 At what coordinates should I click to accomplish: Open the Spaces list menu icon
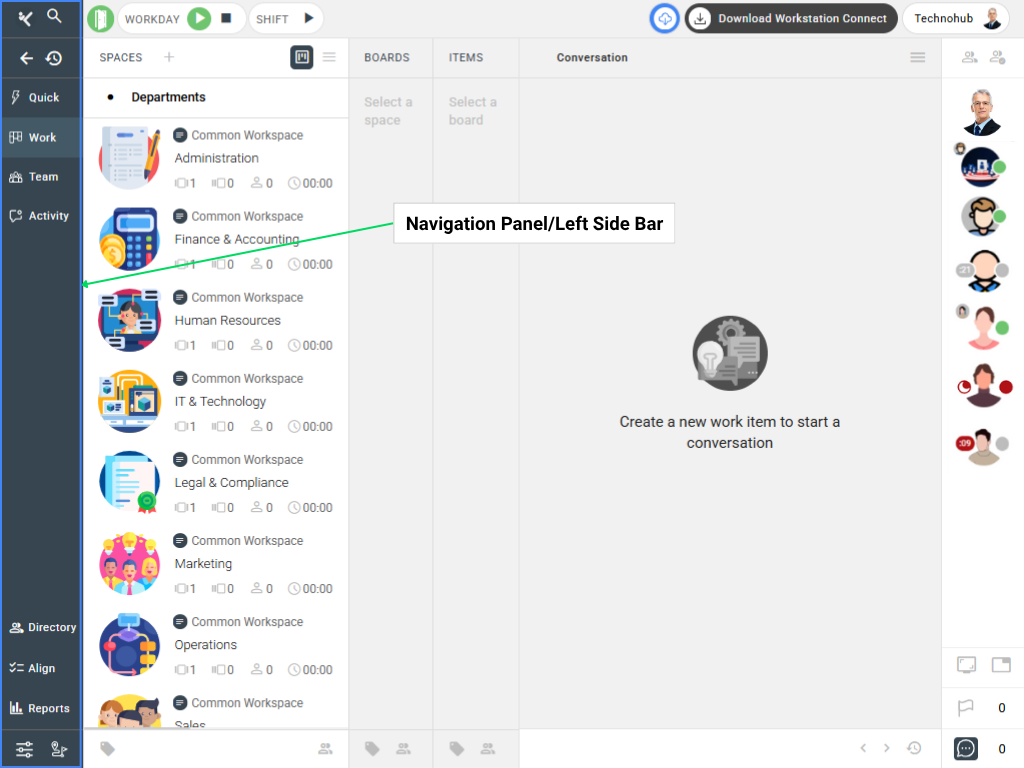(329, 57)
